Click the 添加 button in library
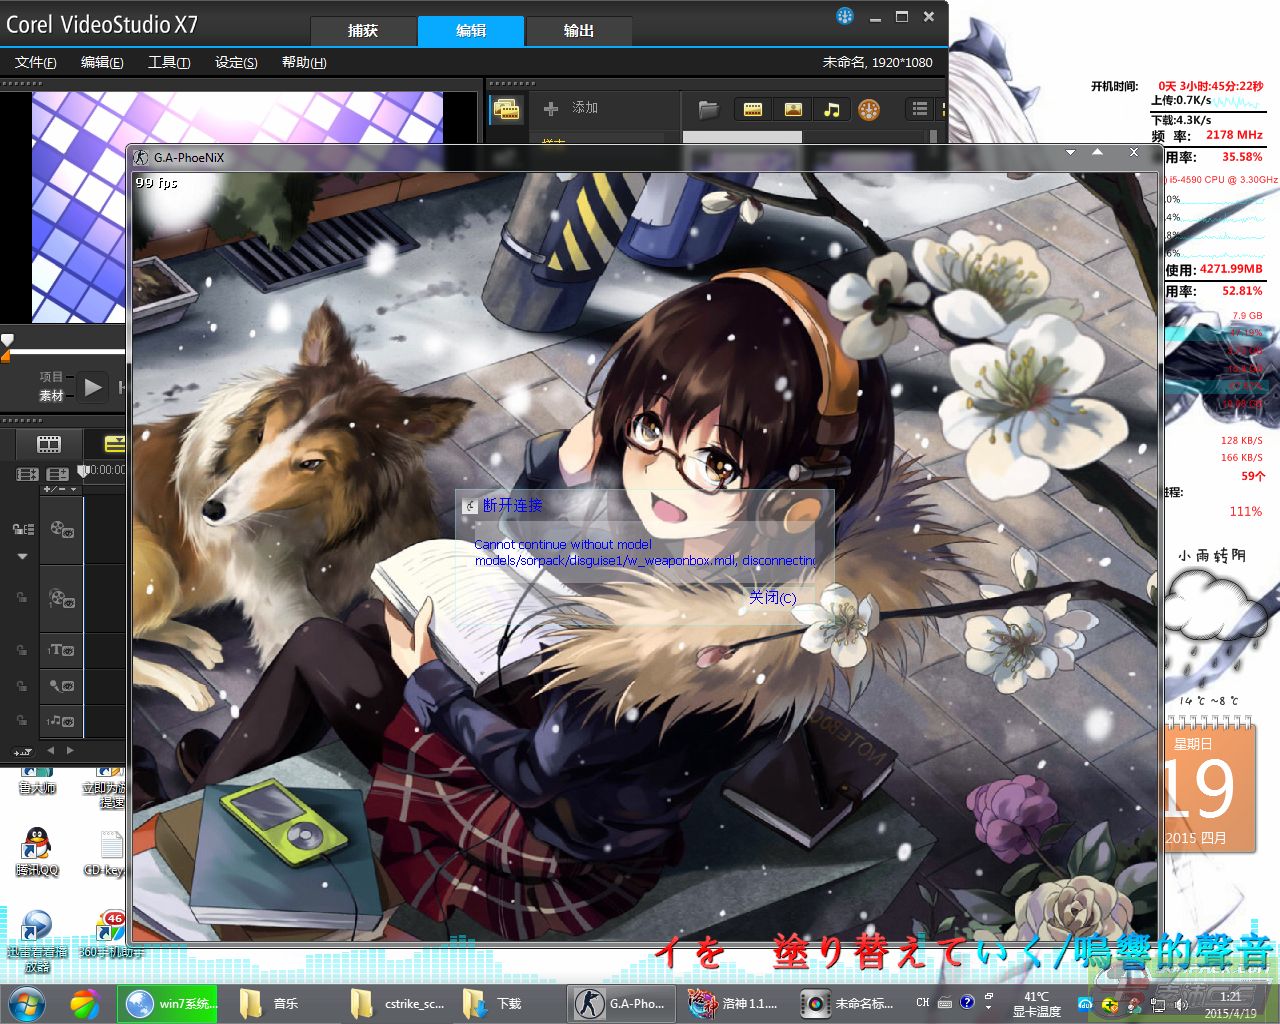 pos(571,108)
